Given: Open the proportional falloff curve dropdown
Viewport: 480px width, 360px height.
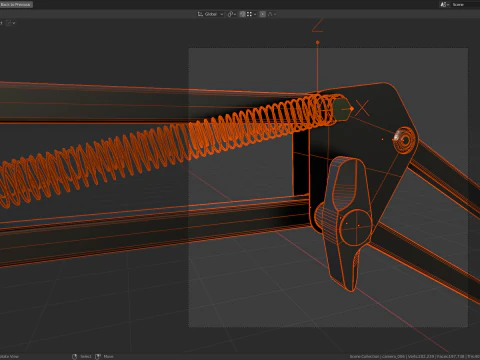Looking at the screenshot, I should click(272, 14).
